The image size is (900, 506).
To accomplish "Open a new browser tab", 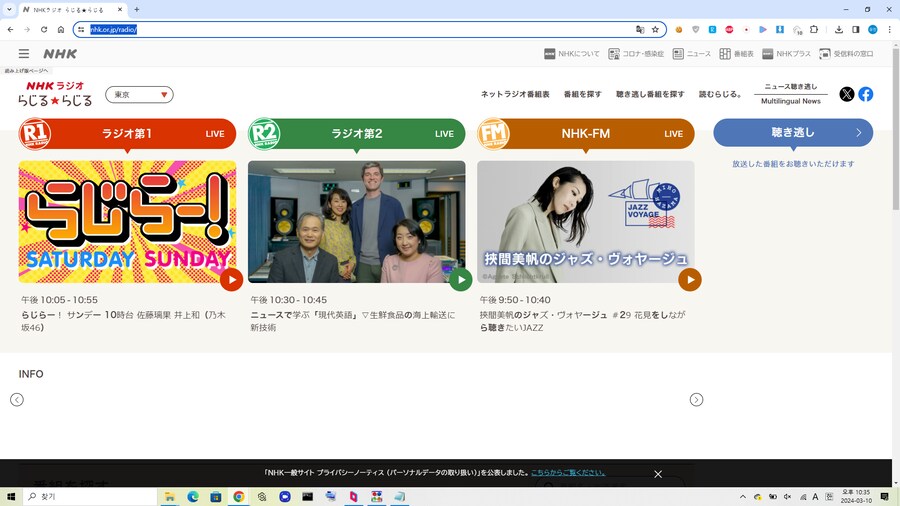I will pyautogui.click(x=137, y=9).
